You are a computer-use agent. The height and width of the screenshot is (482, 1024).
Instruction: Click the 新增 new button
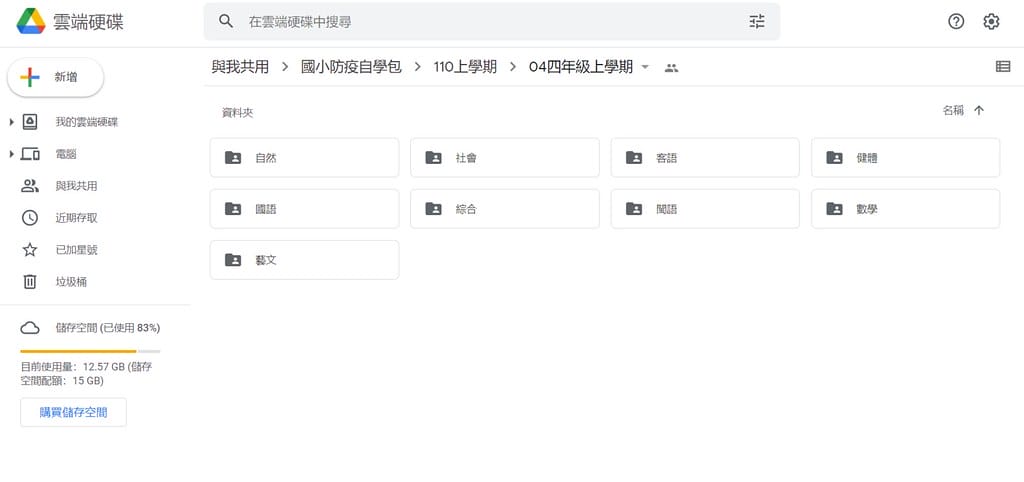[56, 77]
